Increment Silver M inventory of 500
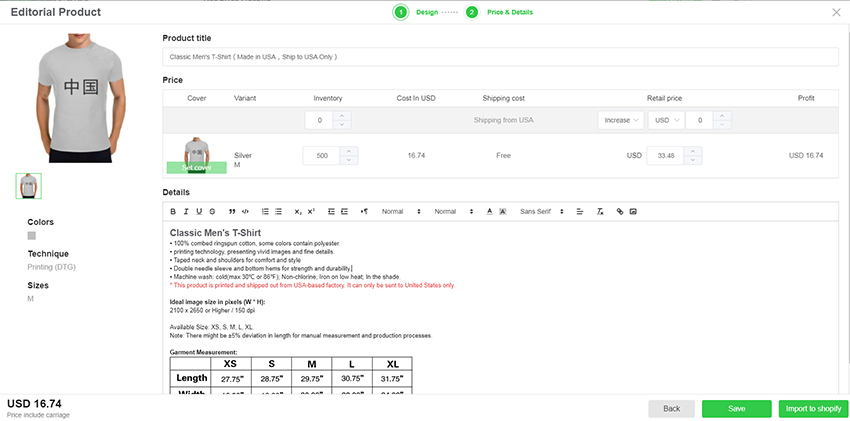The width and height of the screenshot is (850, 421). 349,151
